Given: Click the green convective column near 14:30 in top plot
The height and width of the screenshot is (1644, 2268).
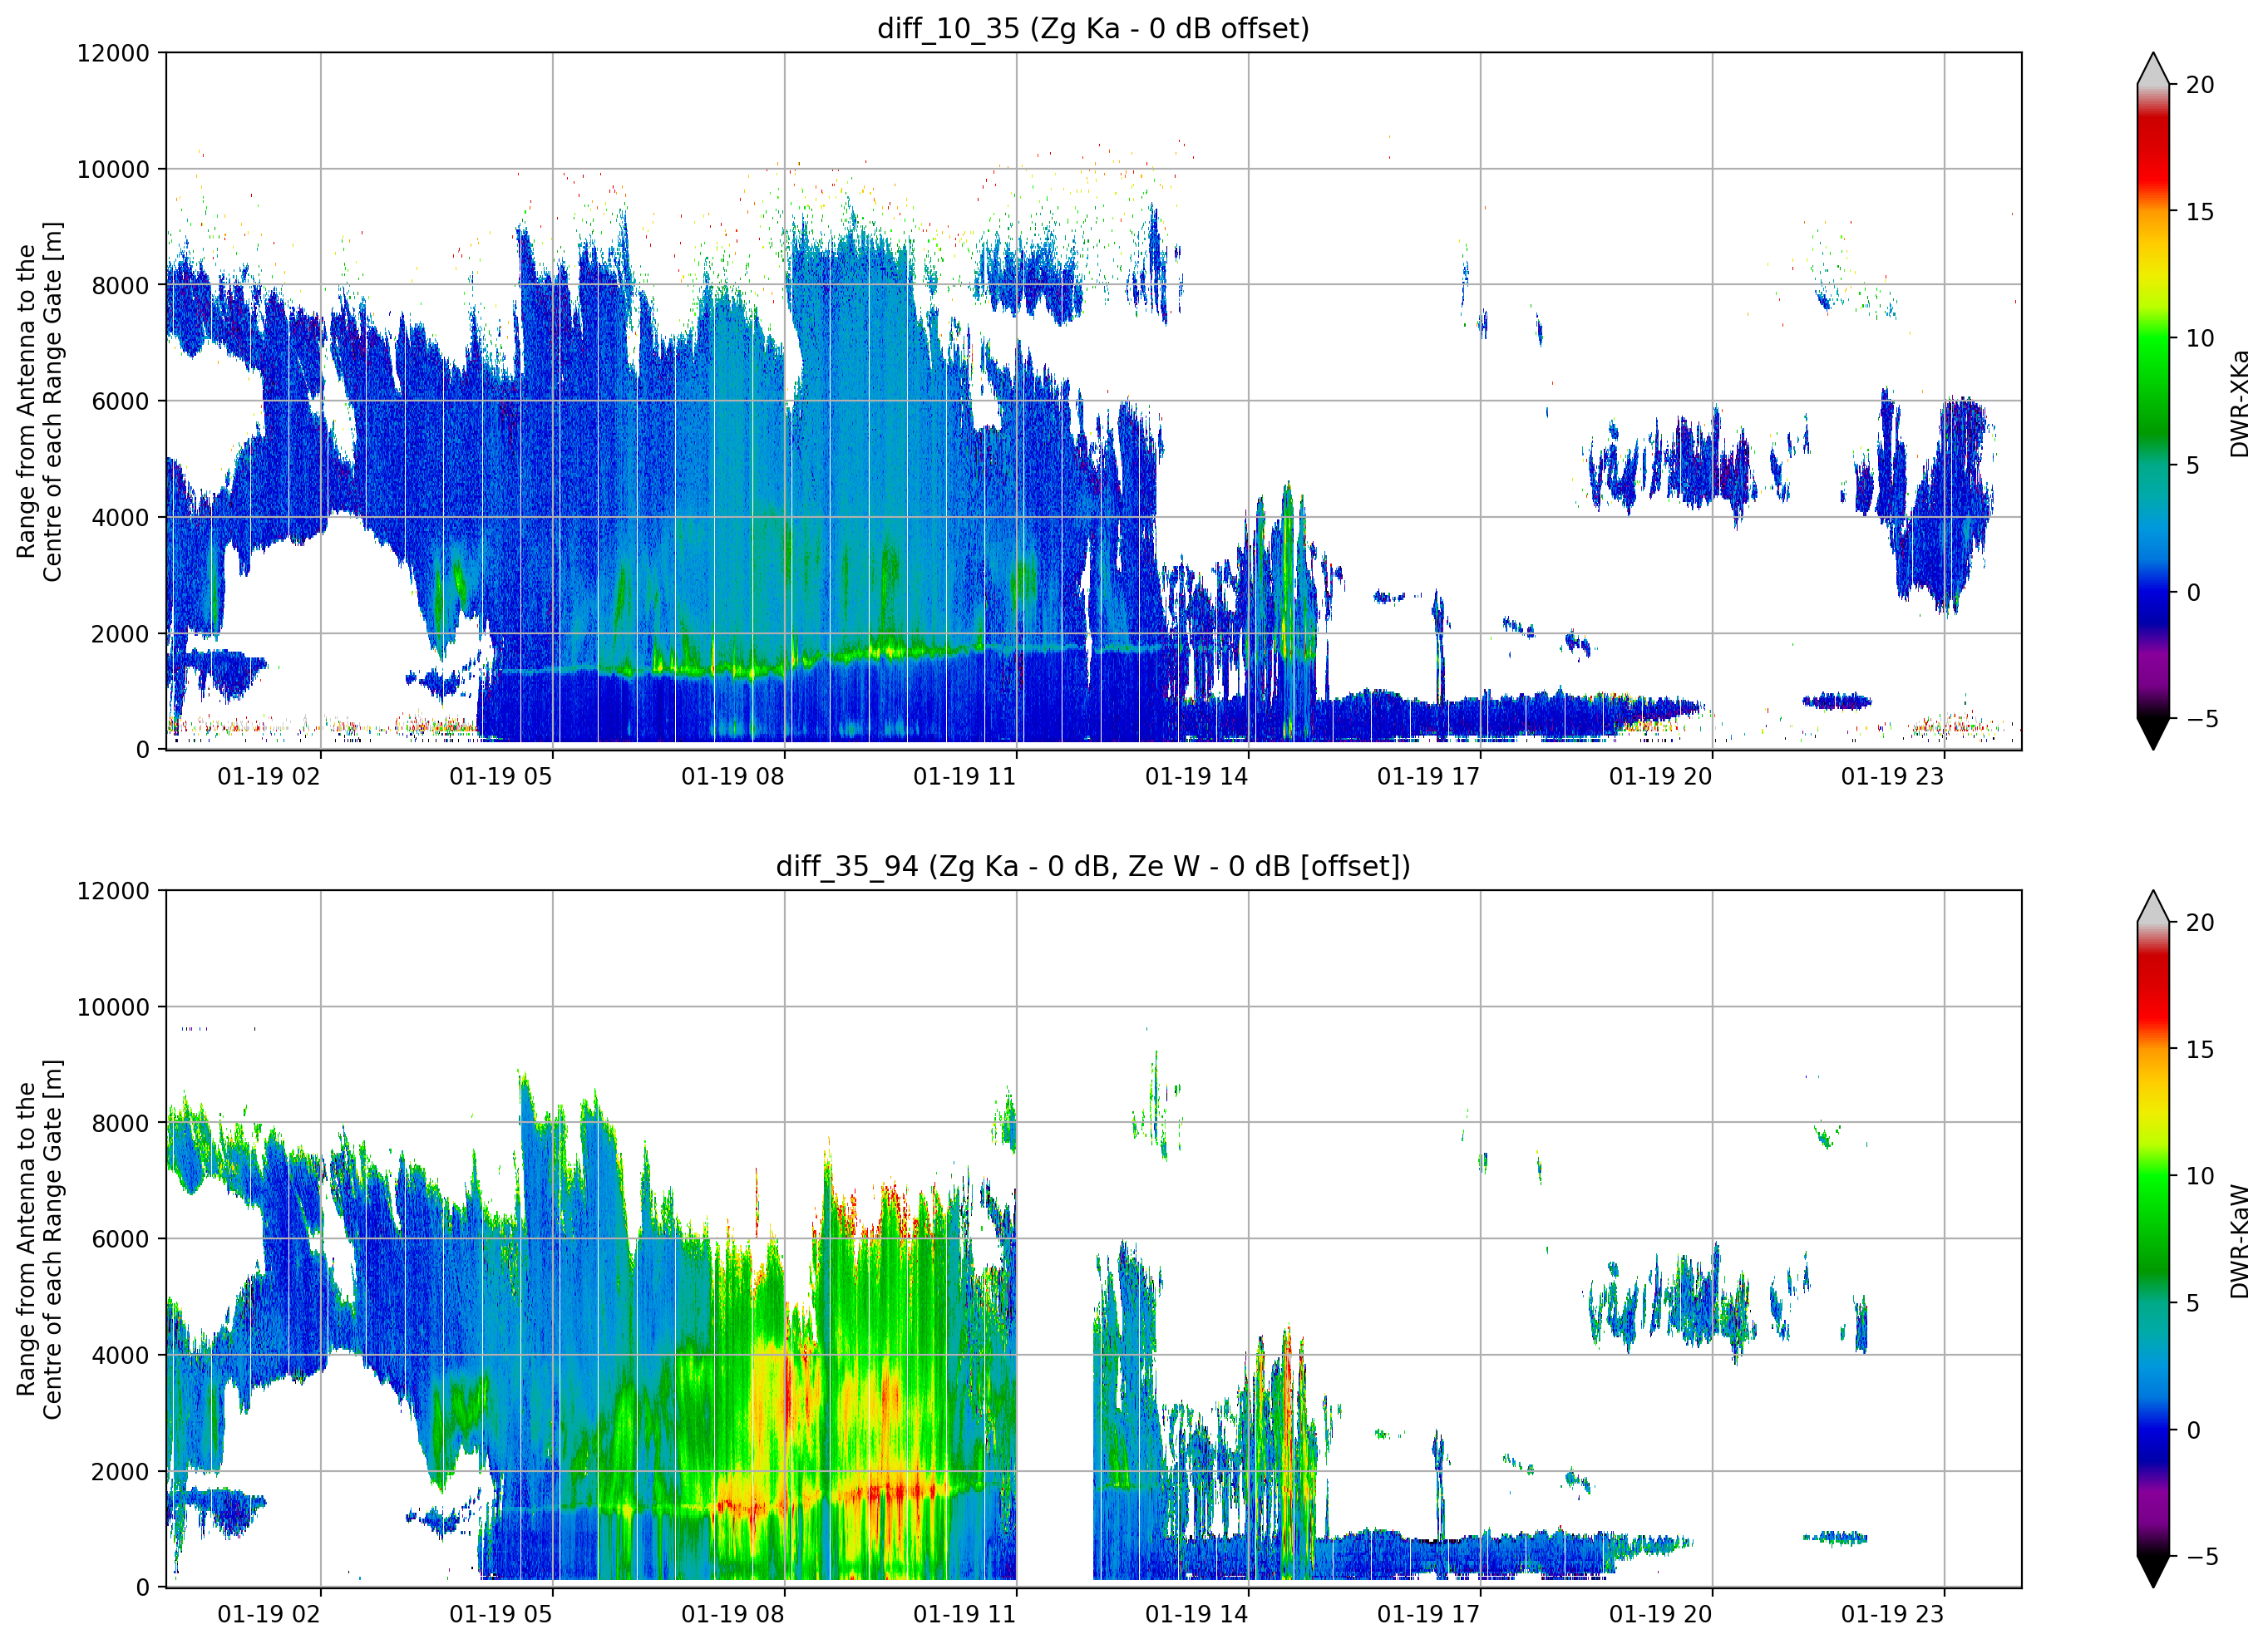Looking at the screenshot, I should (1288, 610).
